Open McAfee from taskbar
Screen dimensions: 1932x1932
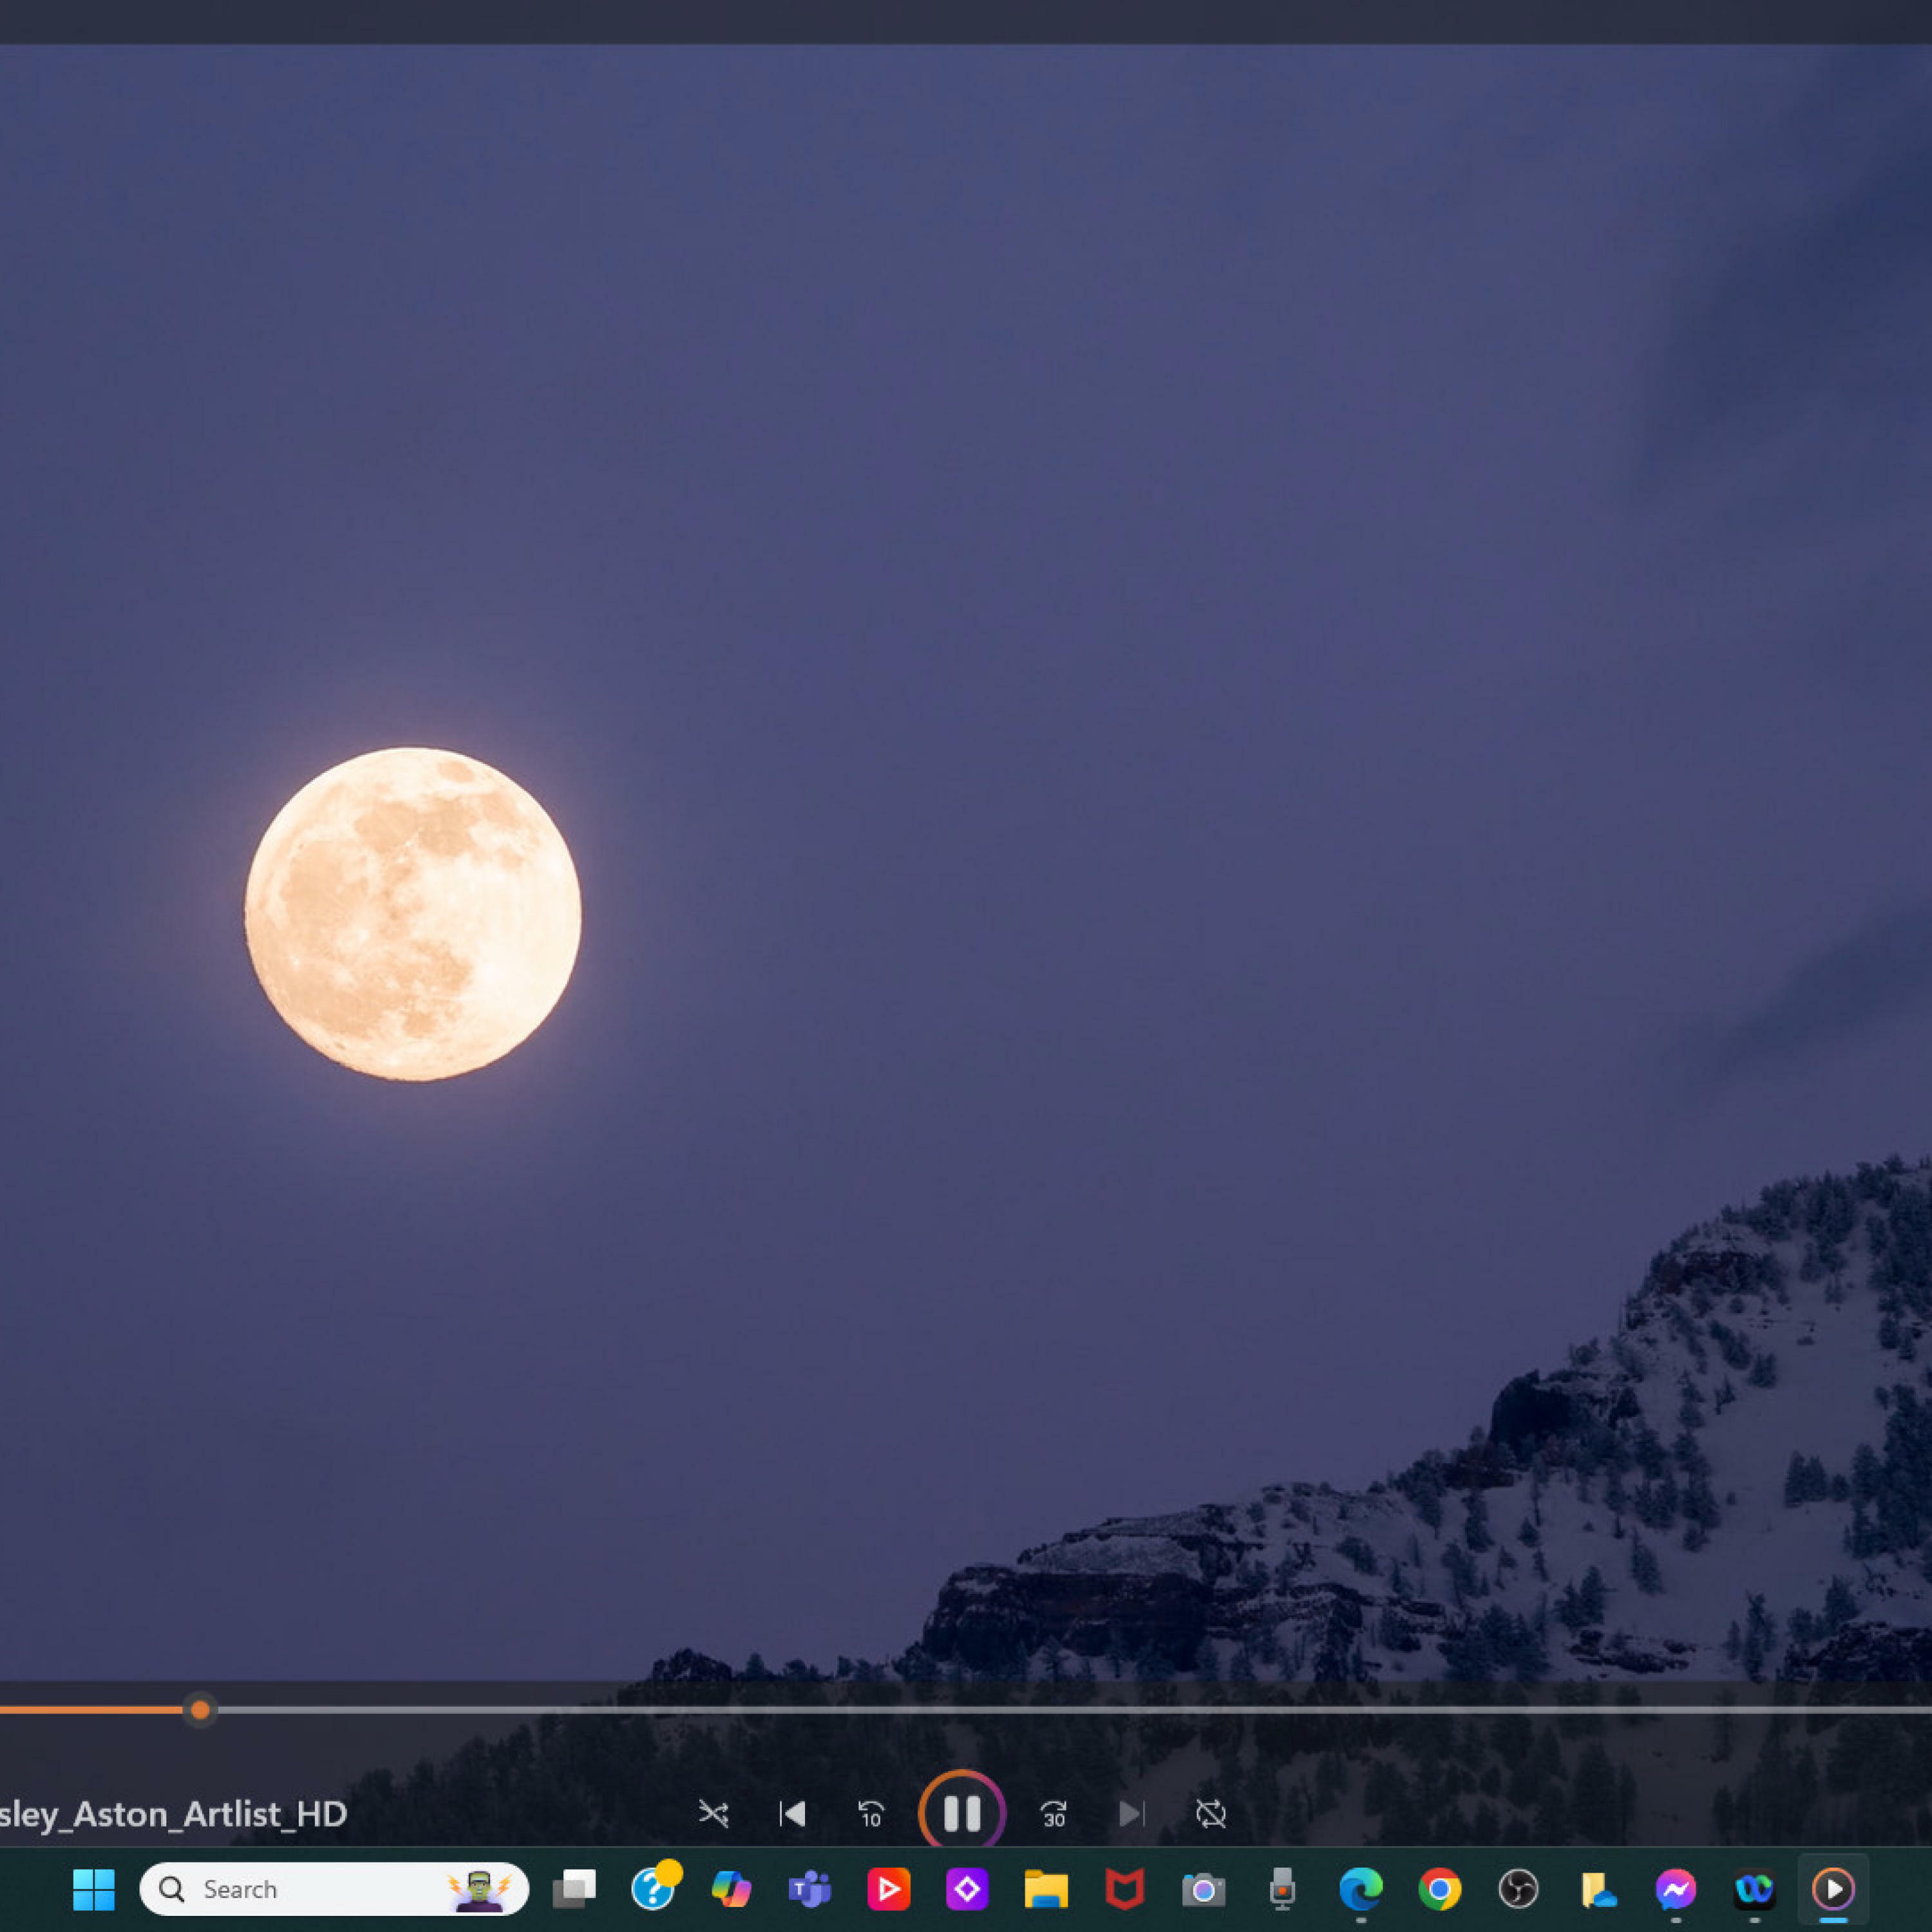1124,1889
